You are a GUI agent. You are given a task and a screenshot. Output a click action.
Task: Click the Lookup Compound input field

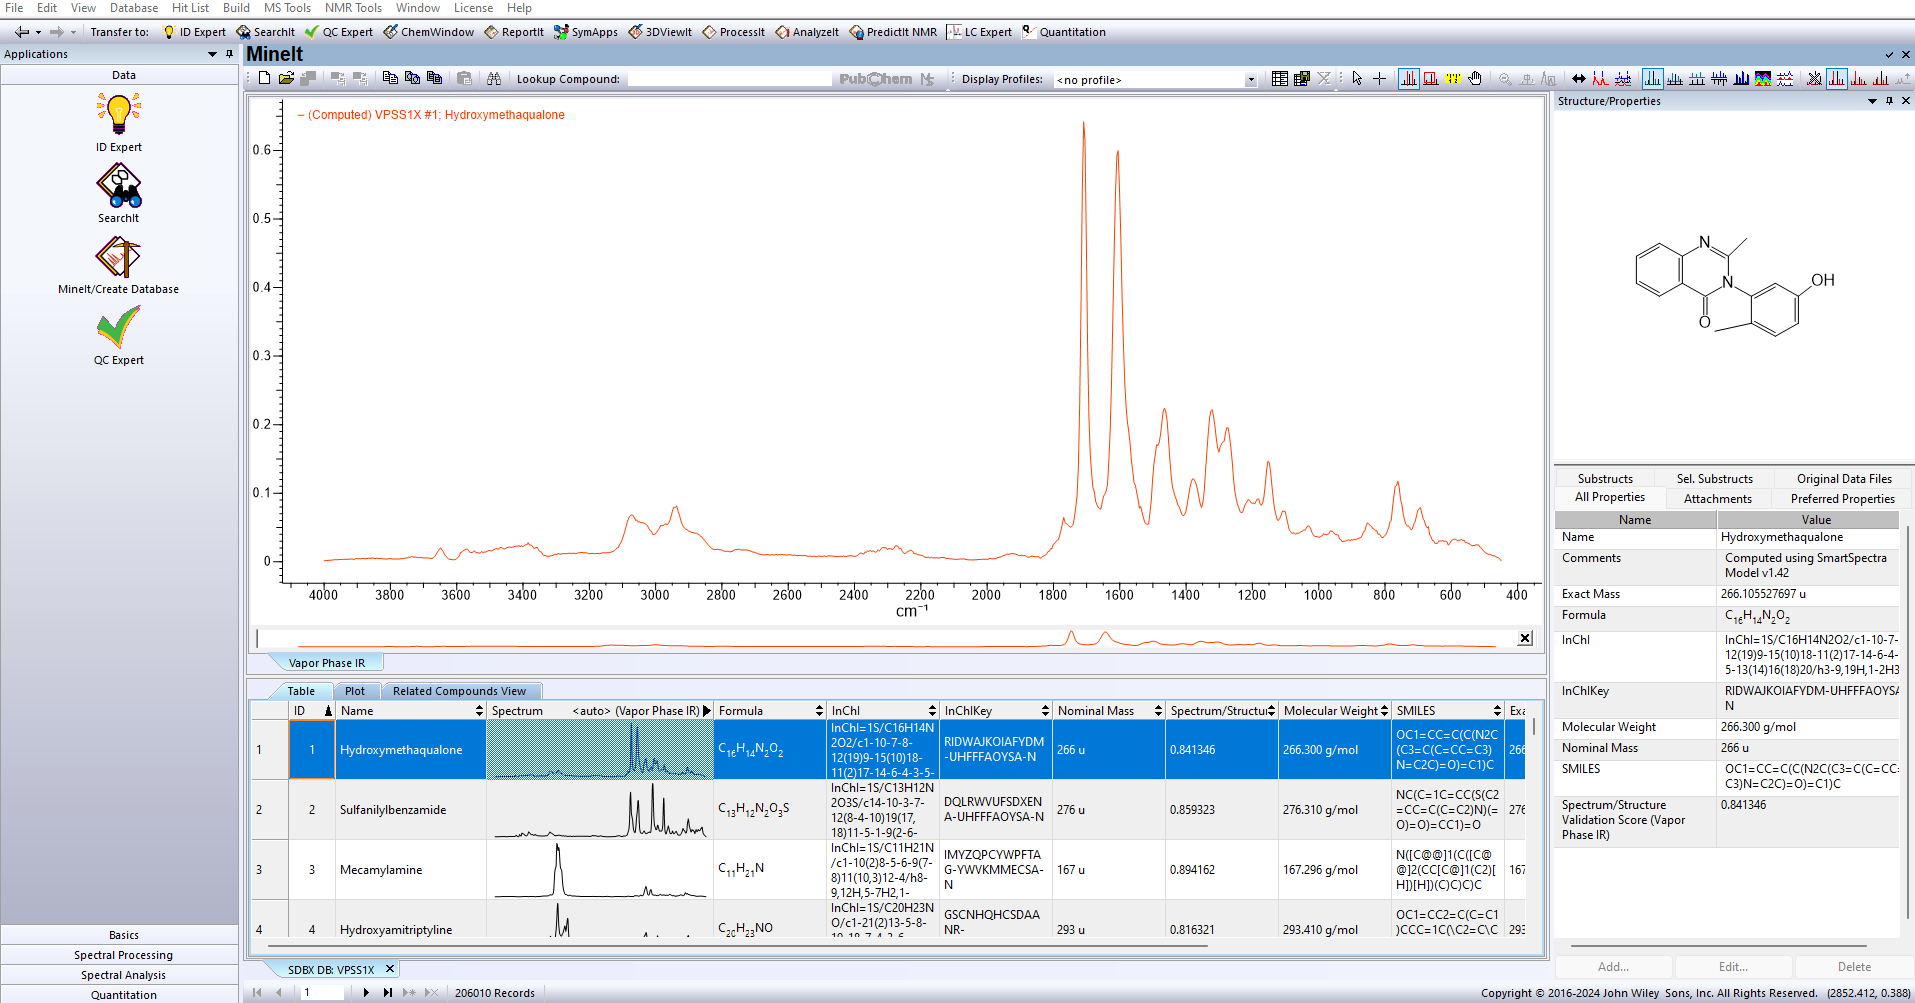pyautogui.click(x=728, y=79)
